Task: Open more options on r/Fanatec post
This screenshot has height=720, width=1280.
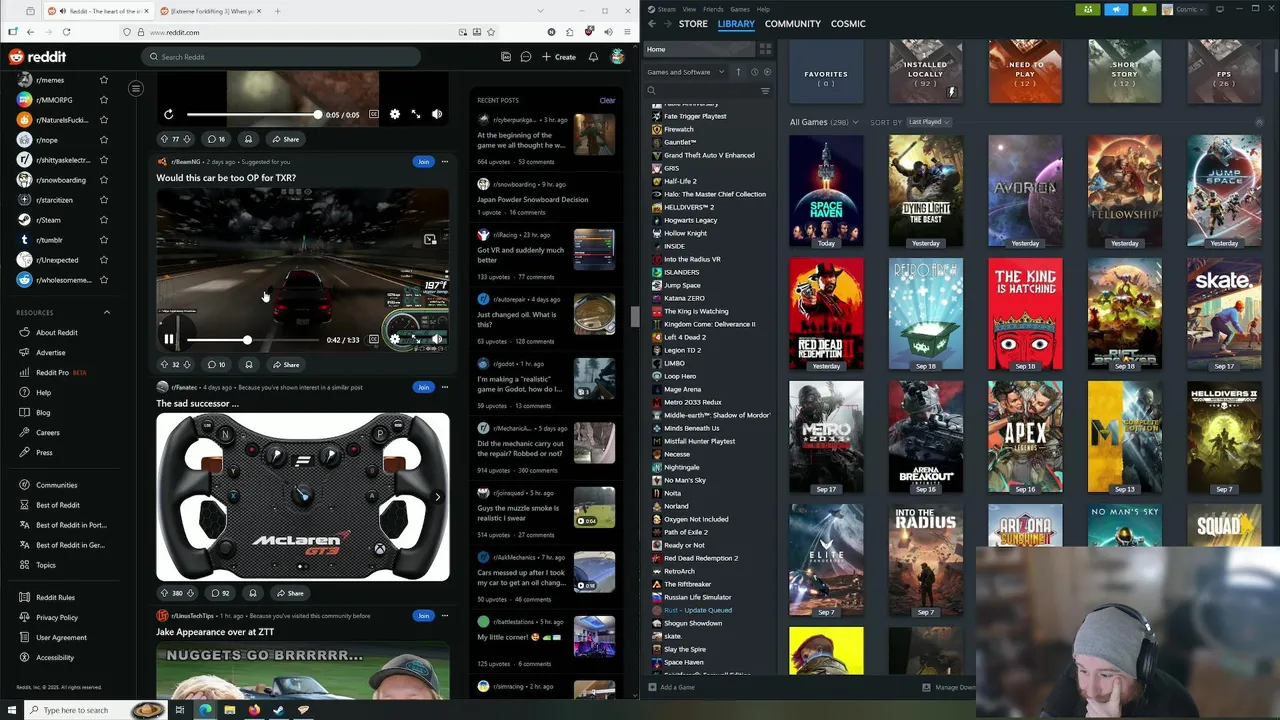Action: [x=445, y=387]
